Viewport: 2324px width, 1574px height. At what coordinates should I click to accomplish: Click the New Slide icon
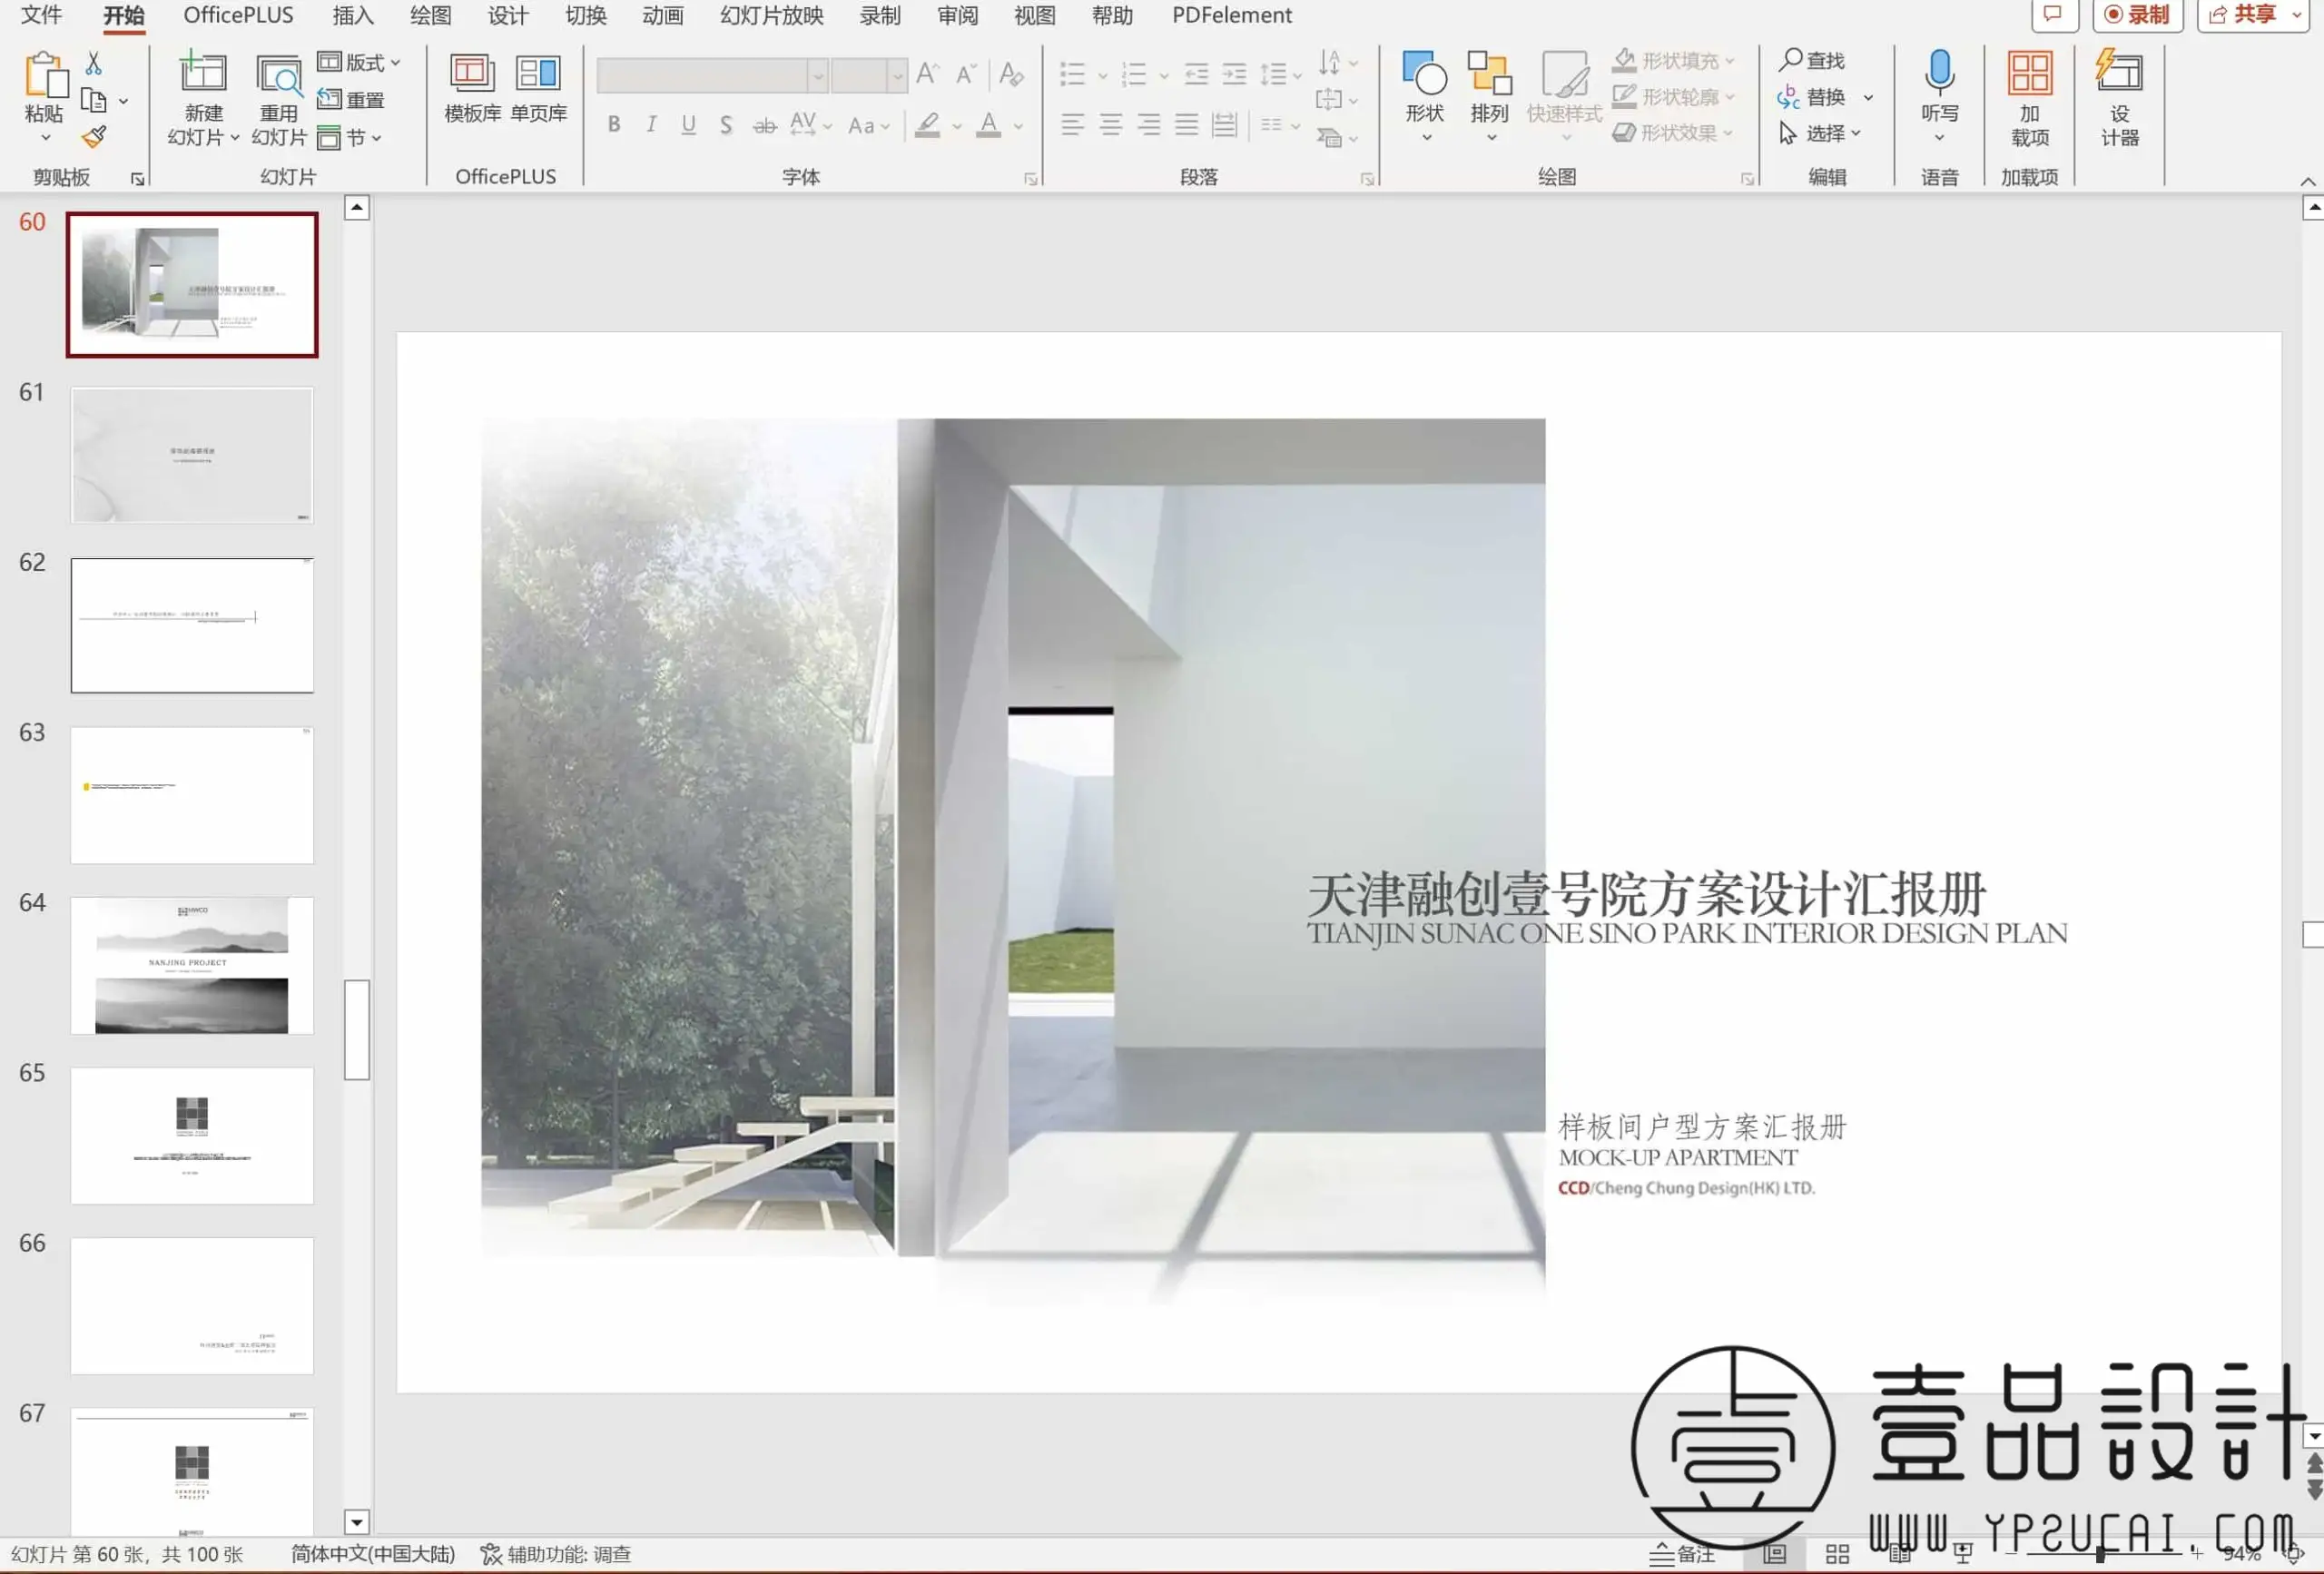pyautogui.click(x=203, y=73)
